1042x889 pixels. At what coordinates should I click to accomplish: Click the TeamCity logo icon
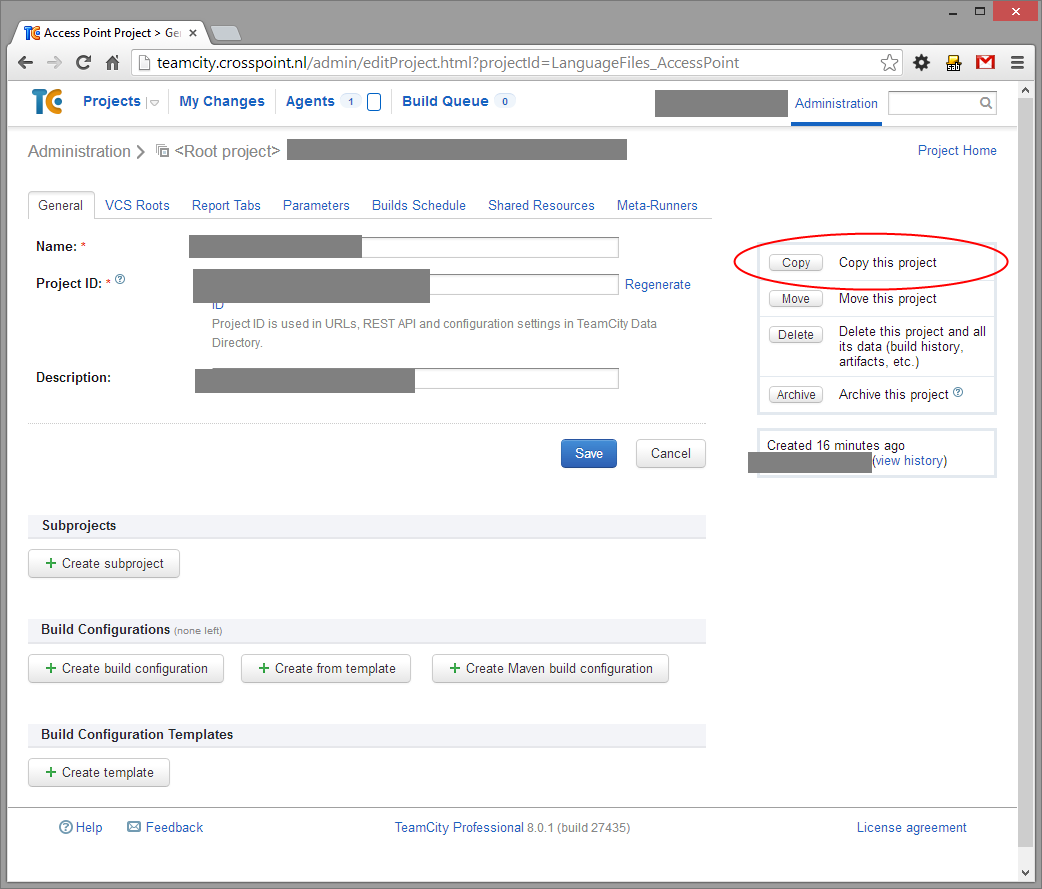pyautogui.click(x=47, y=102)
